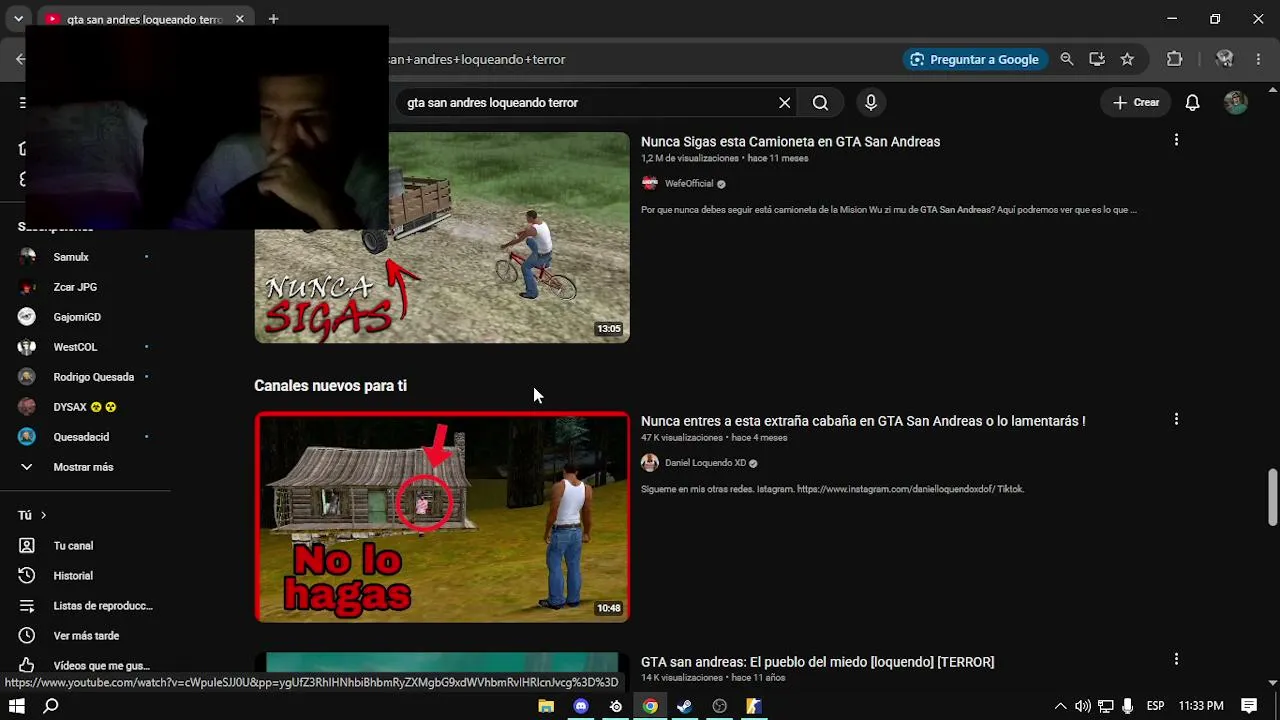The height and width of the screenshot is (720, 1280).
Task: Close the gta san andres loqueando tab
Action: tap(240, 19)
